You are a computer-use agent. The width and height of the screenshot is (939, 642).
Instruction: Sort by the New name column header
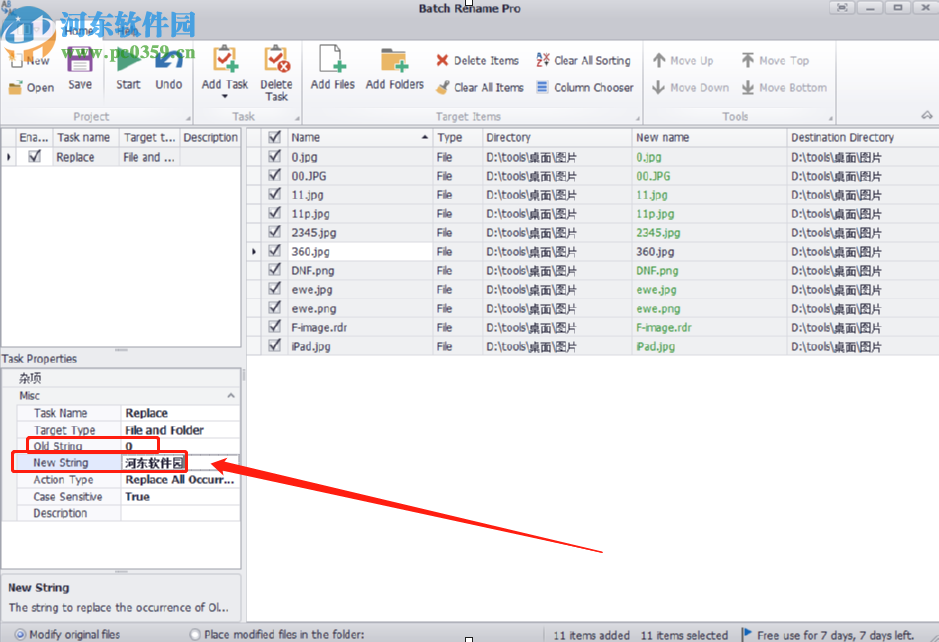click(x=709, y=137)
